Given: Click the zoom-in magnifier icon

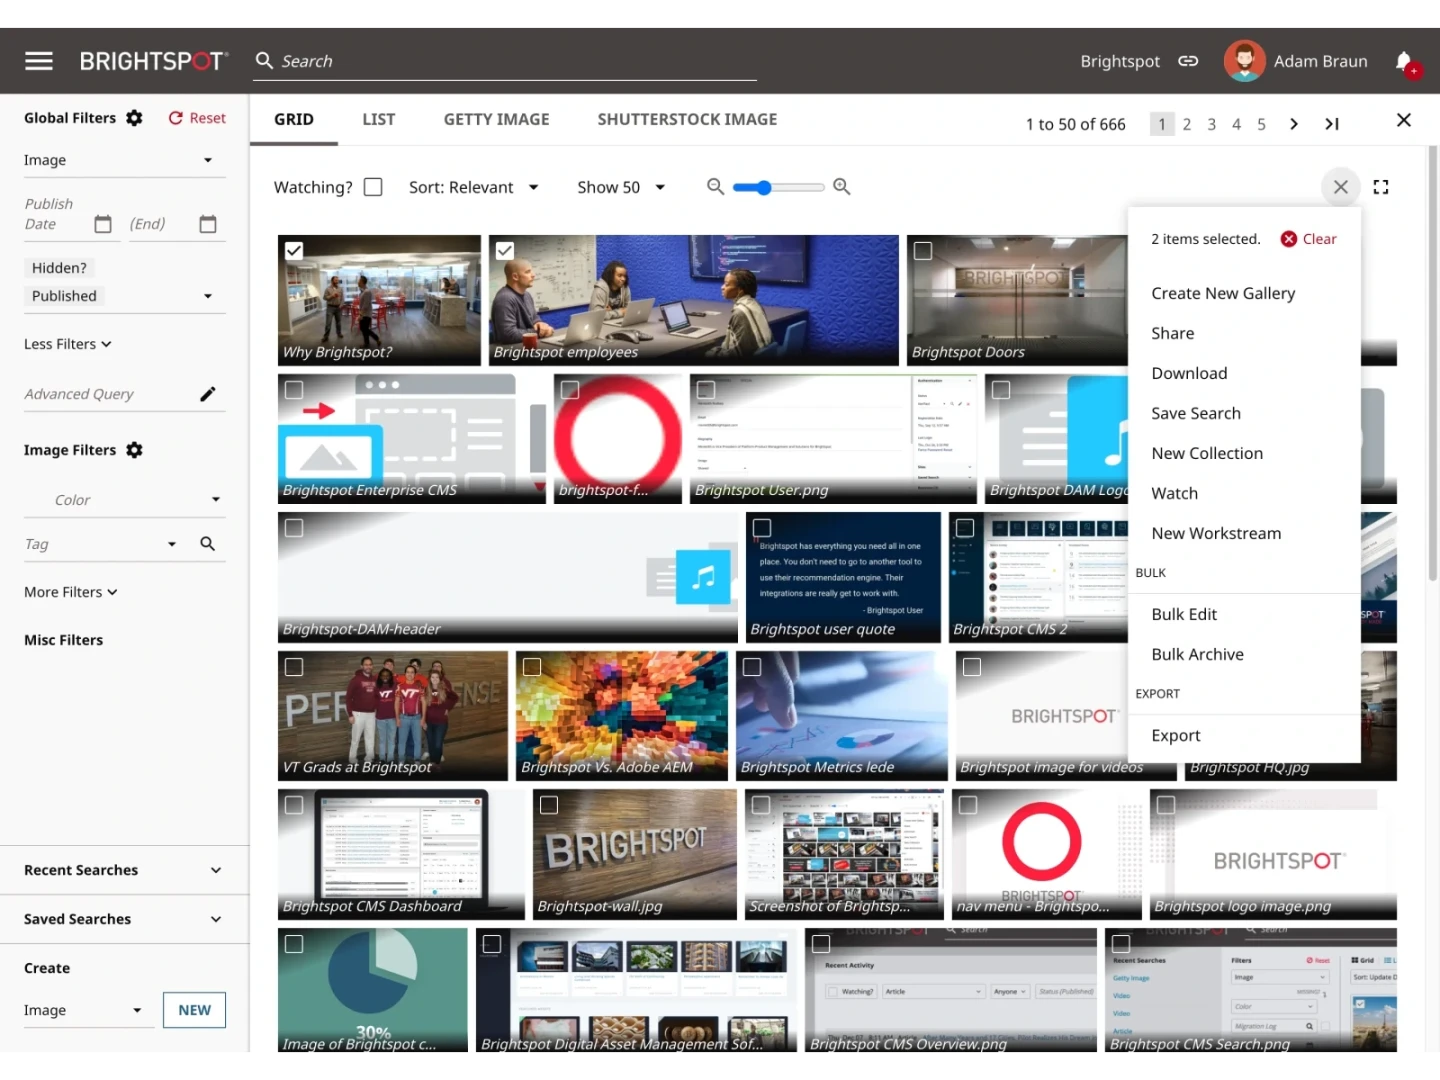Looking at the screenshot, I should (842, 187).
